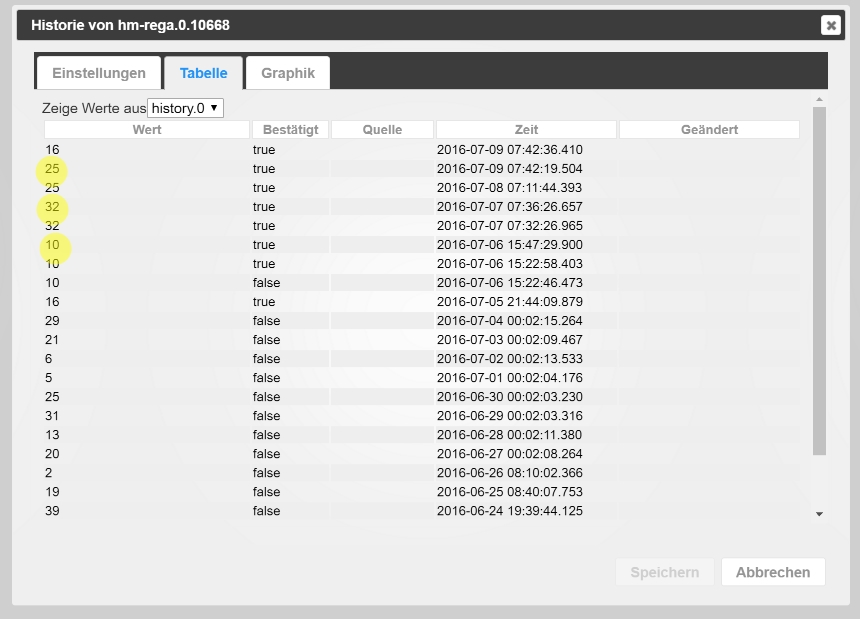Click the Zeit column header

(526, 129)
